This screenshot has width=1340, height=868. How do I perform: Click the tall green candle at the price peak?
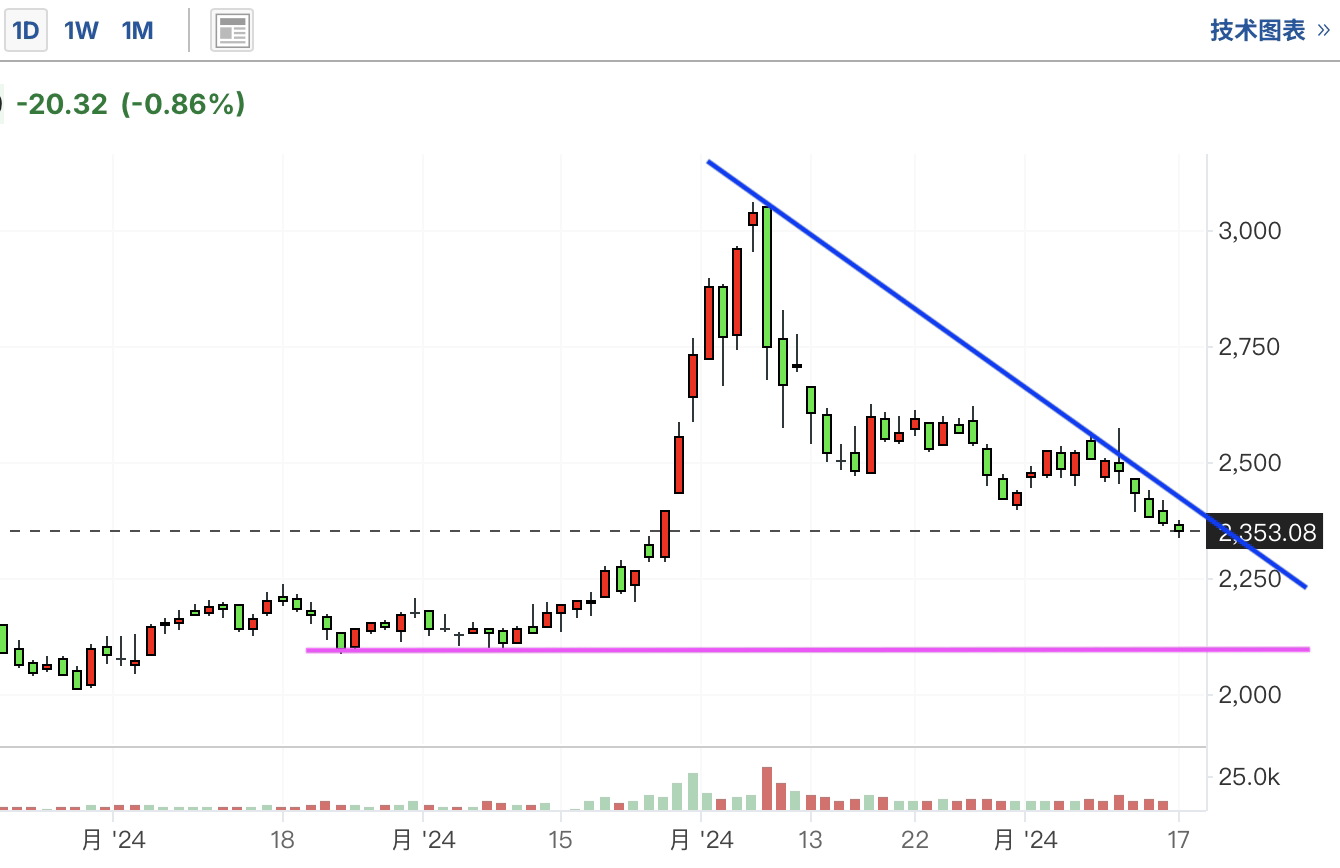(767, 277)
